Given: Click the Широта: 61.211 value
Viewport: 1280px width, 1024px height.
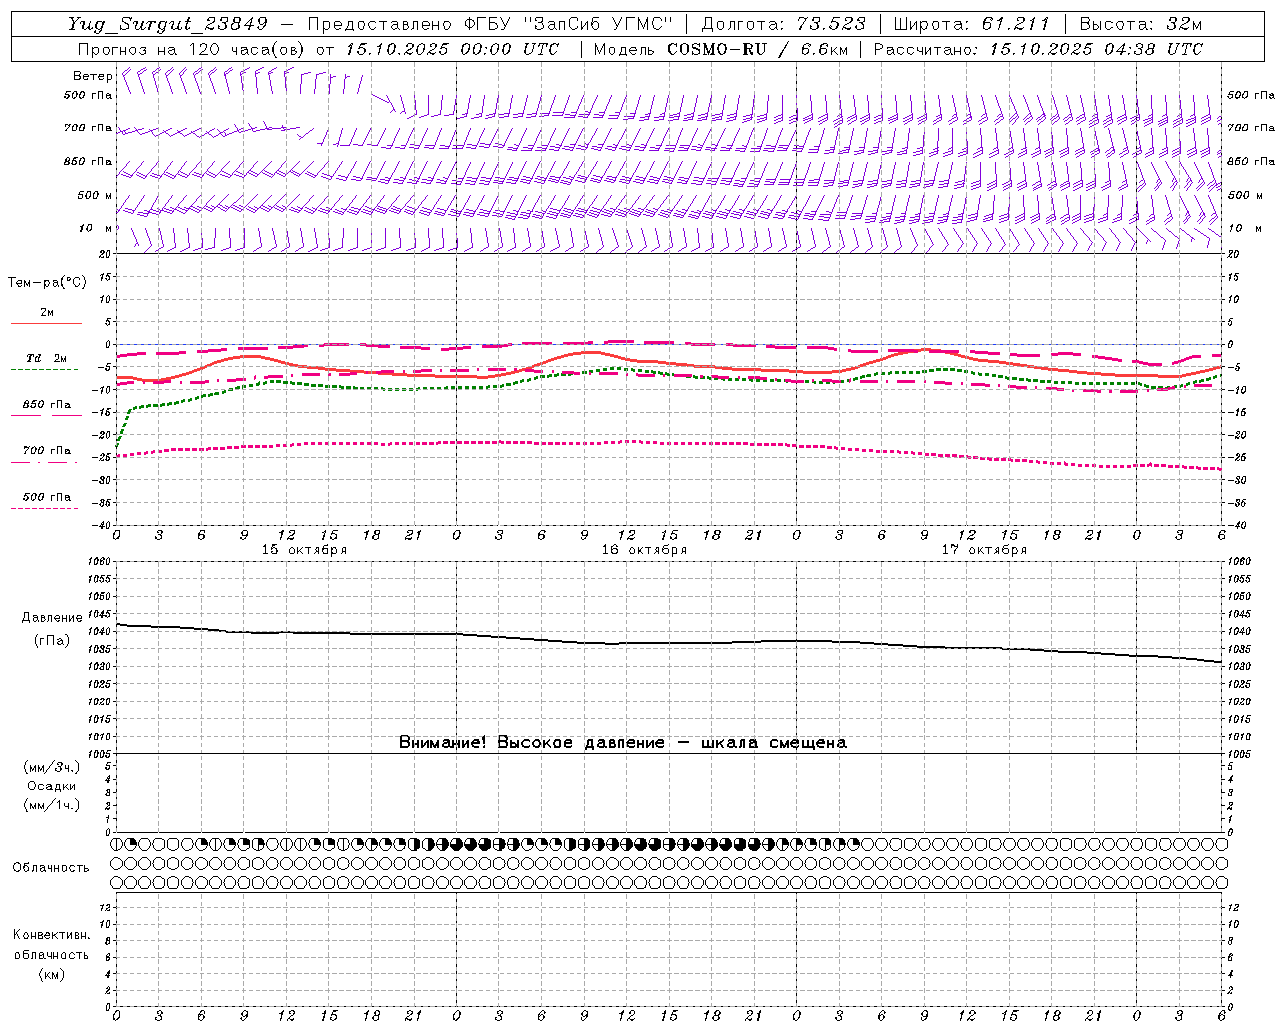Looking at the screenshot, I should pos(972,25).
